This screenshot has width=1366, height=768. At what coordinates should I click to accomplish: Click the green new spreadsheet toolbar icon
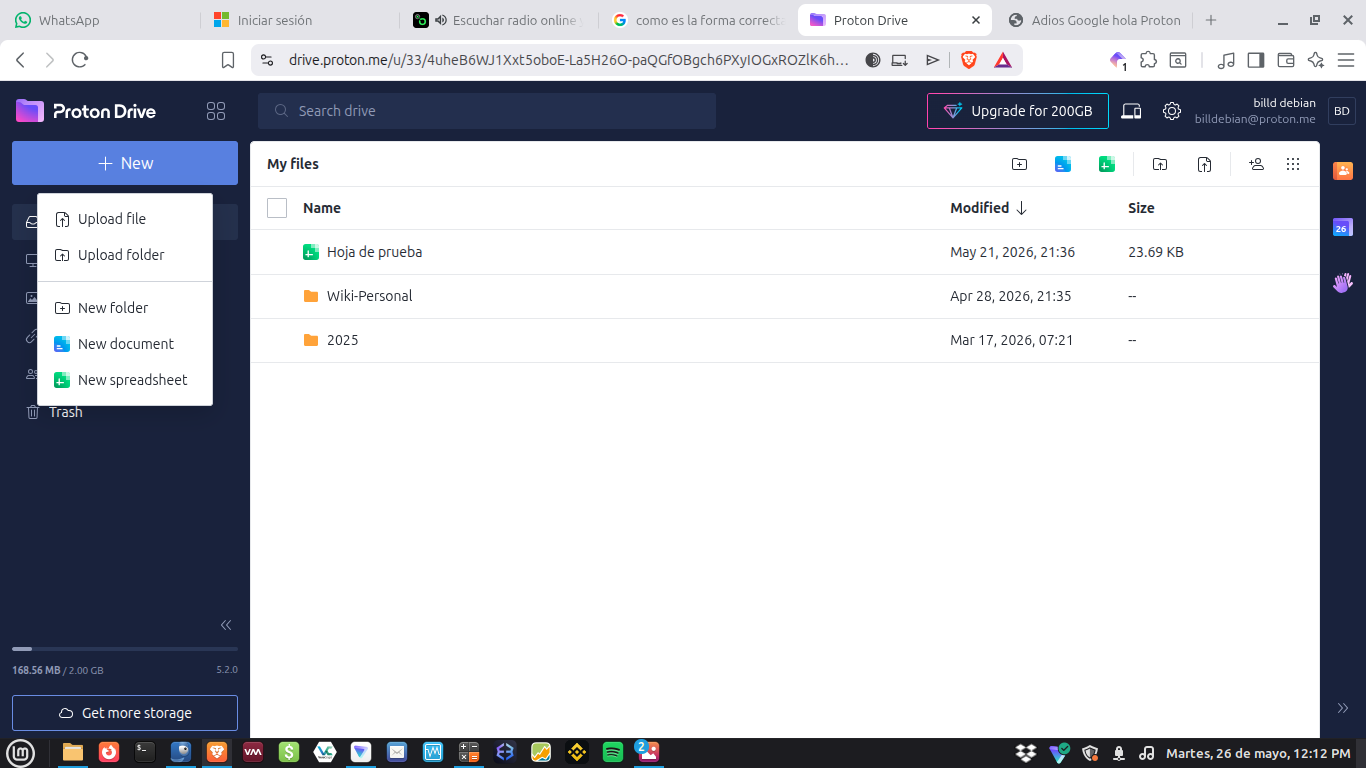pos(1107,164)
